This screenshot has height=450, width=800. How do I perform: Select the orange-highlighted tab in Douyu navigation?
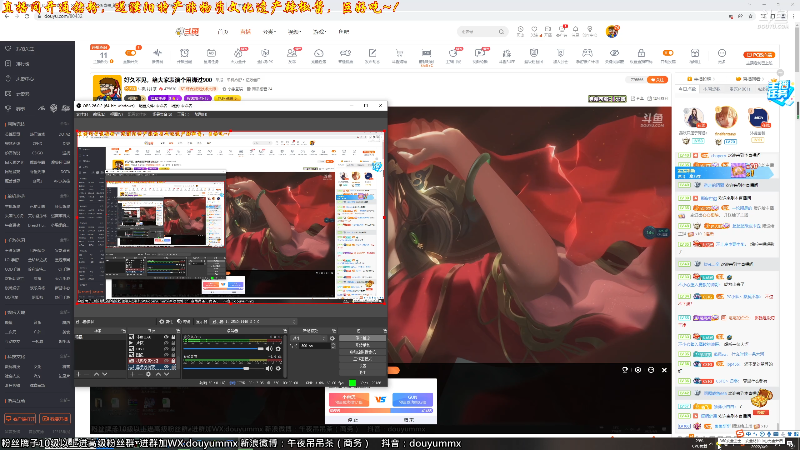pyautogui.click(x=245, y=32)
